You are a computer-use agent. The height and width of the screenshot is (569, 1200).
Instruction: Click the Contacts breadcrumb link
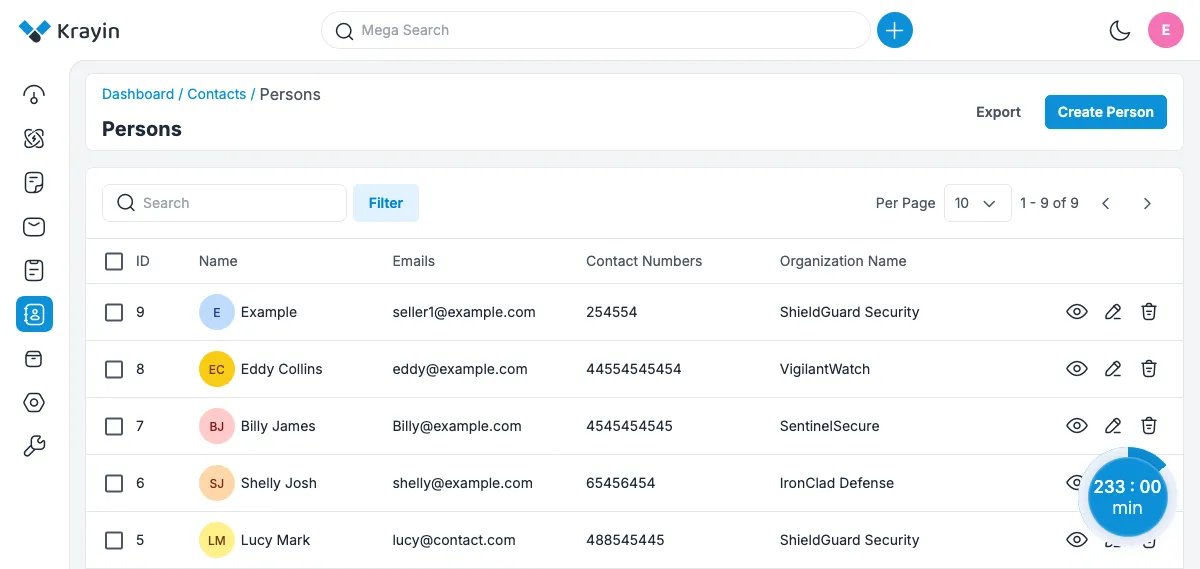click(216, 94)
